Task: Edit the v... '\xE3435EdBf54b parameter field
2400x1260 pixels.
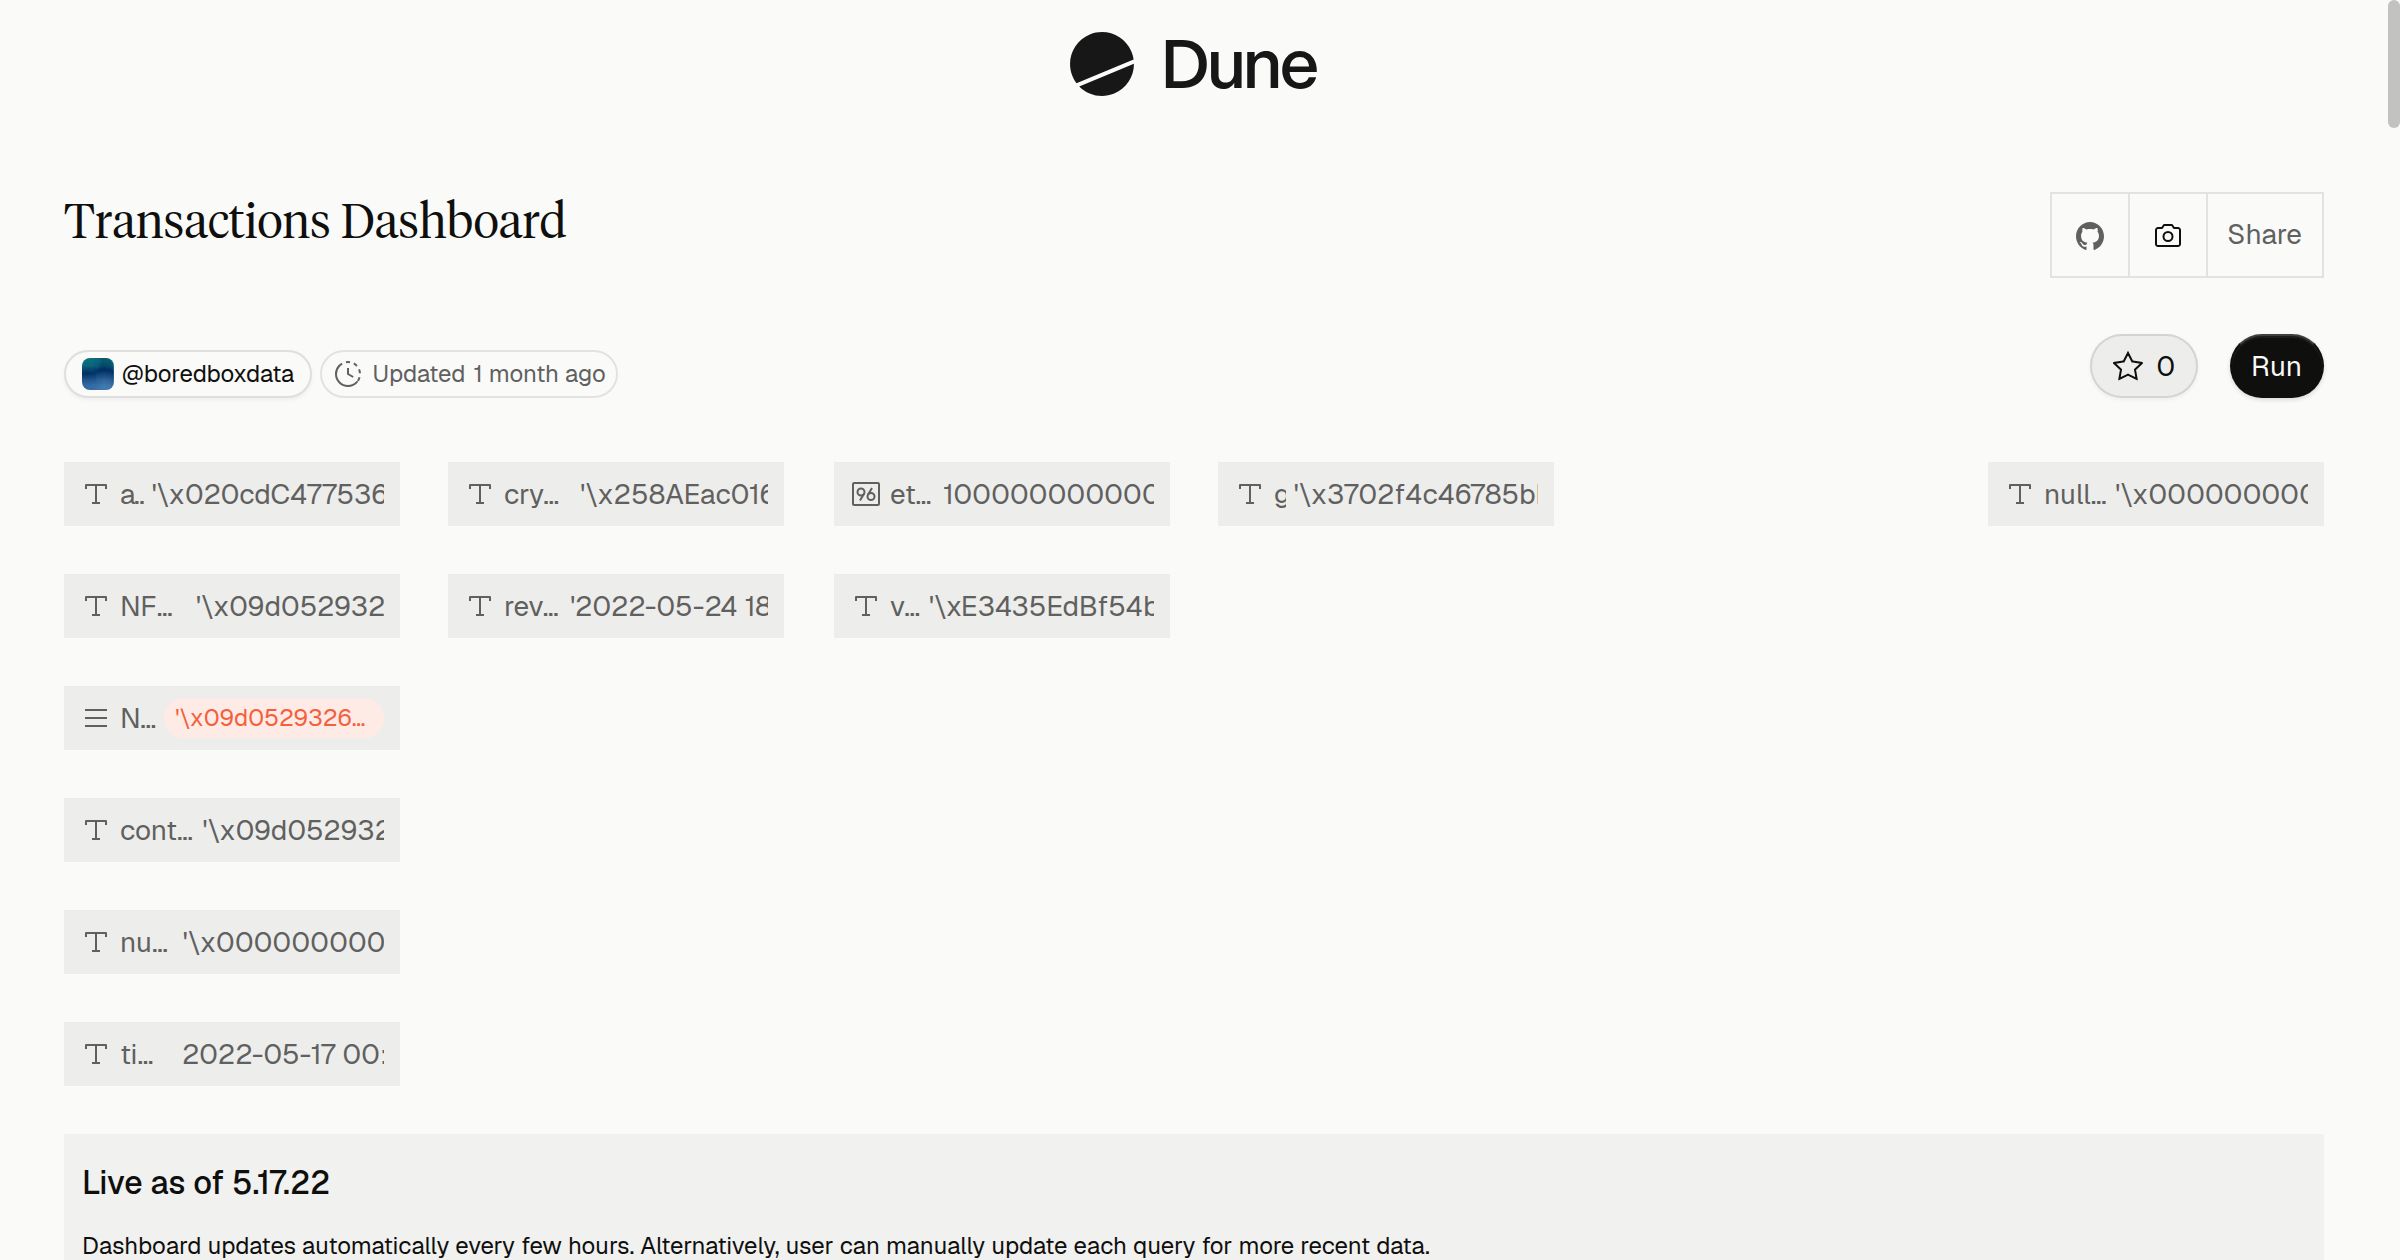Action: click(x=1002, y=606)
